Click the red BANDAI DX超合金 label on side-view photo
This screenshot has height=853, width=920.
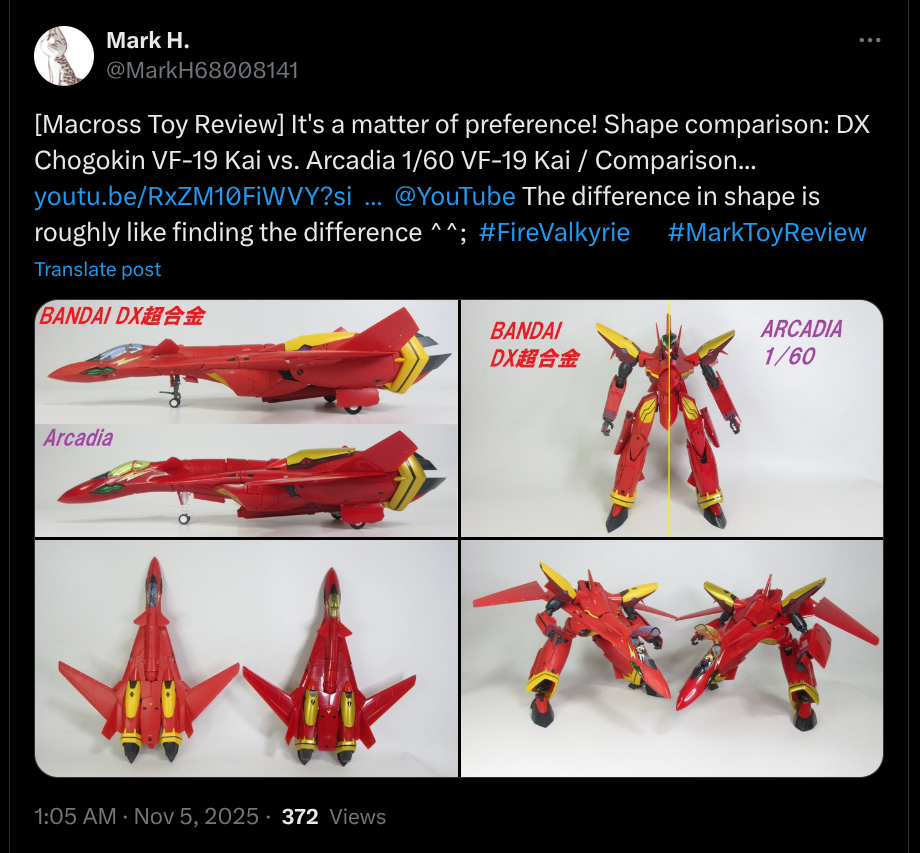click(x=122, y=316)
